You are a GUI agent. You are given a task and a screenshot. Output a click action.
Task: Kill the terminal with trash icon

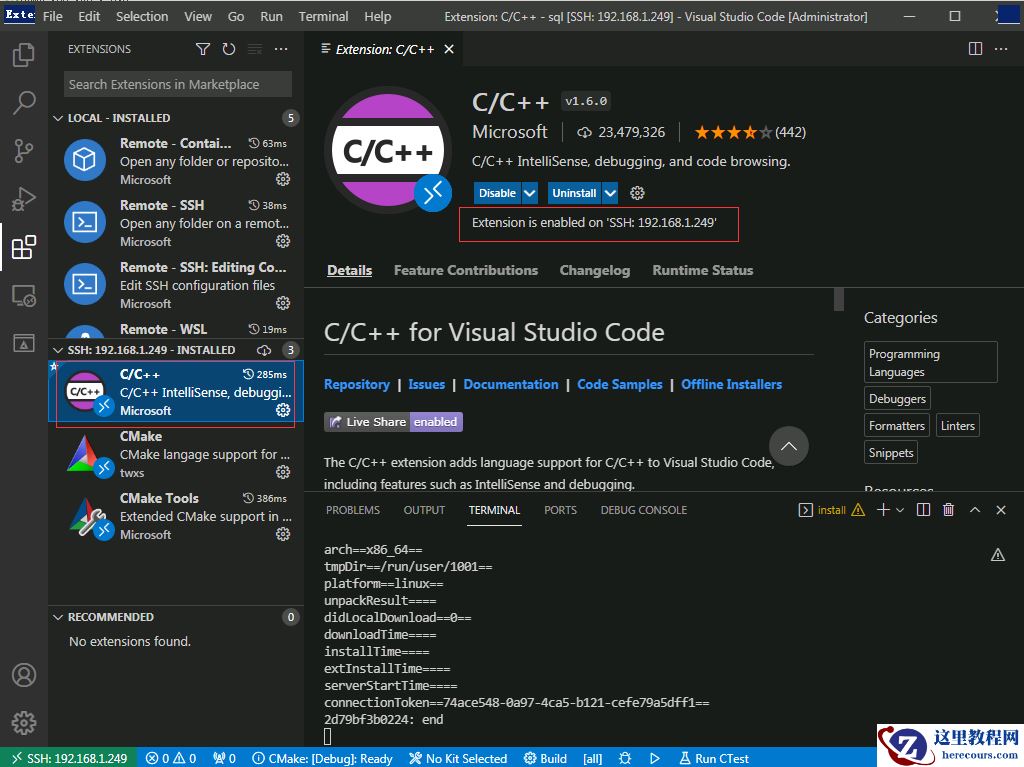tap(948, 510)
